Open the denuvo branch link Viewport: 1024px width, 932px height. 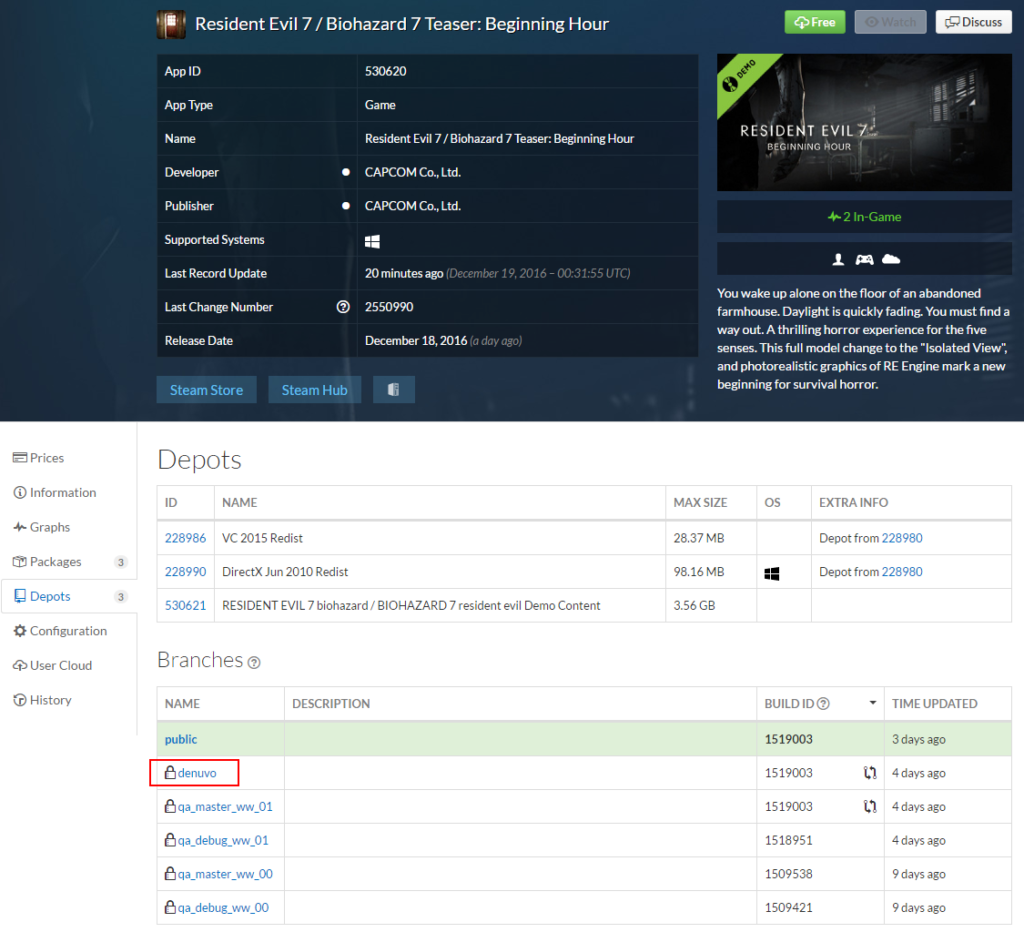pyautogui.click(x=197, y=773)
